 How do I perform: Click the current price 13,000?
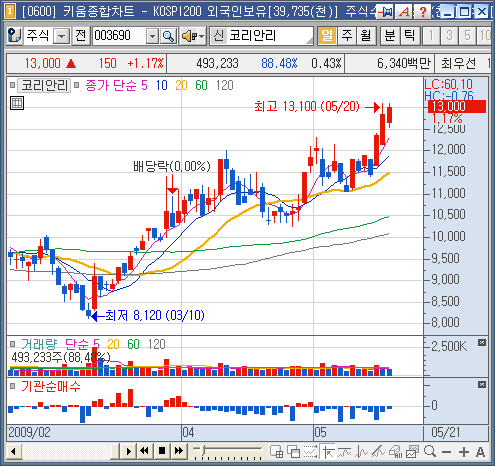pos(43,63)
